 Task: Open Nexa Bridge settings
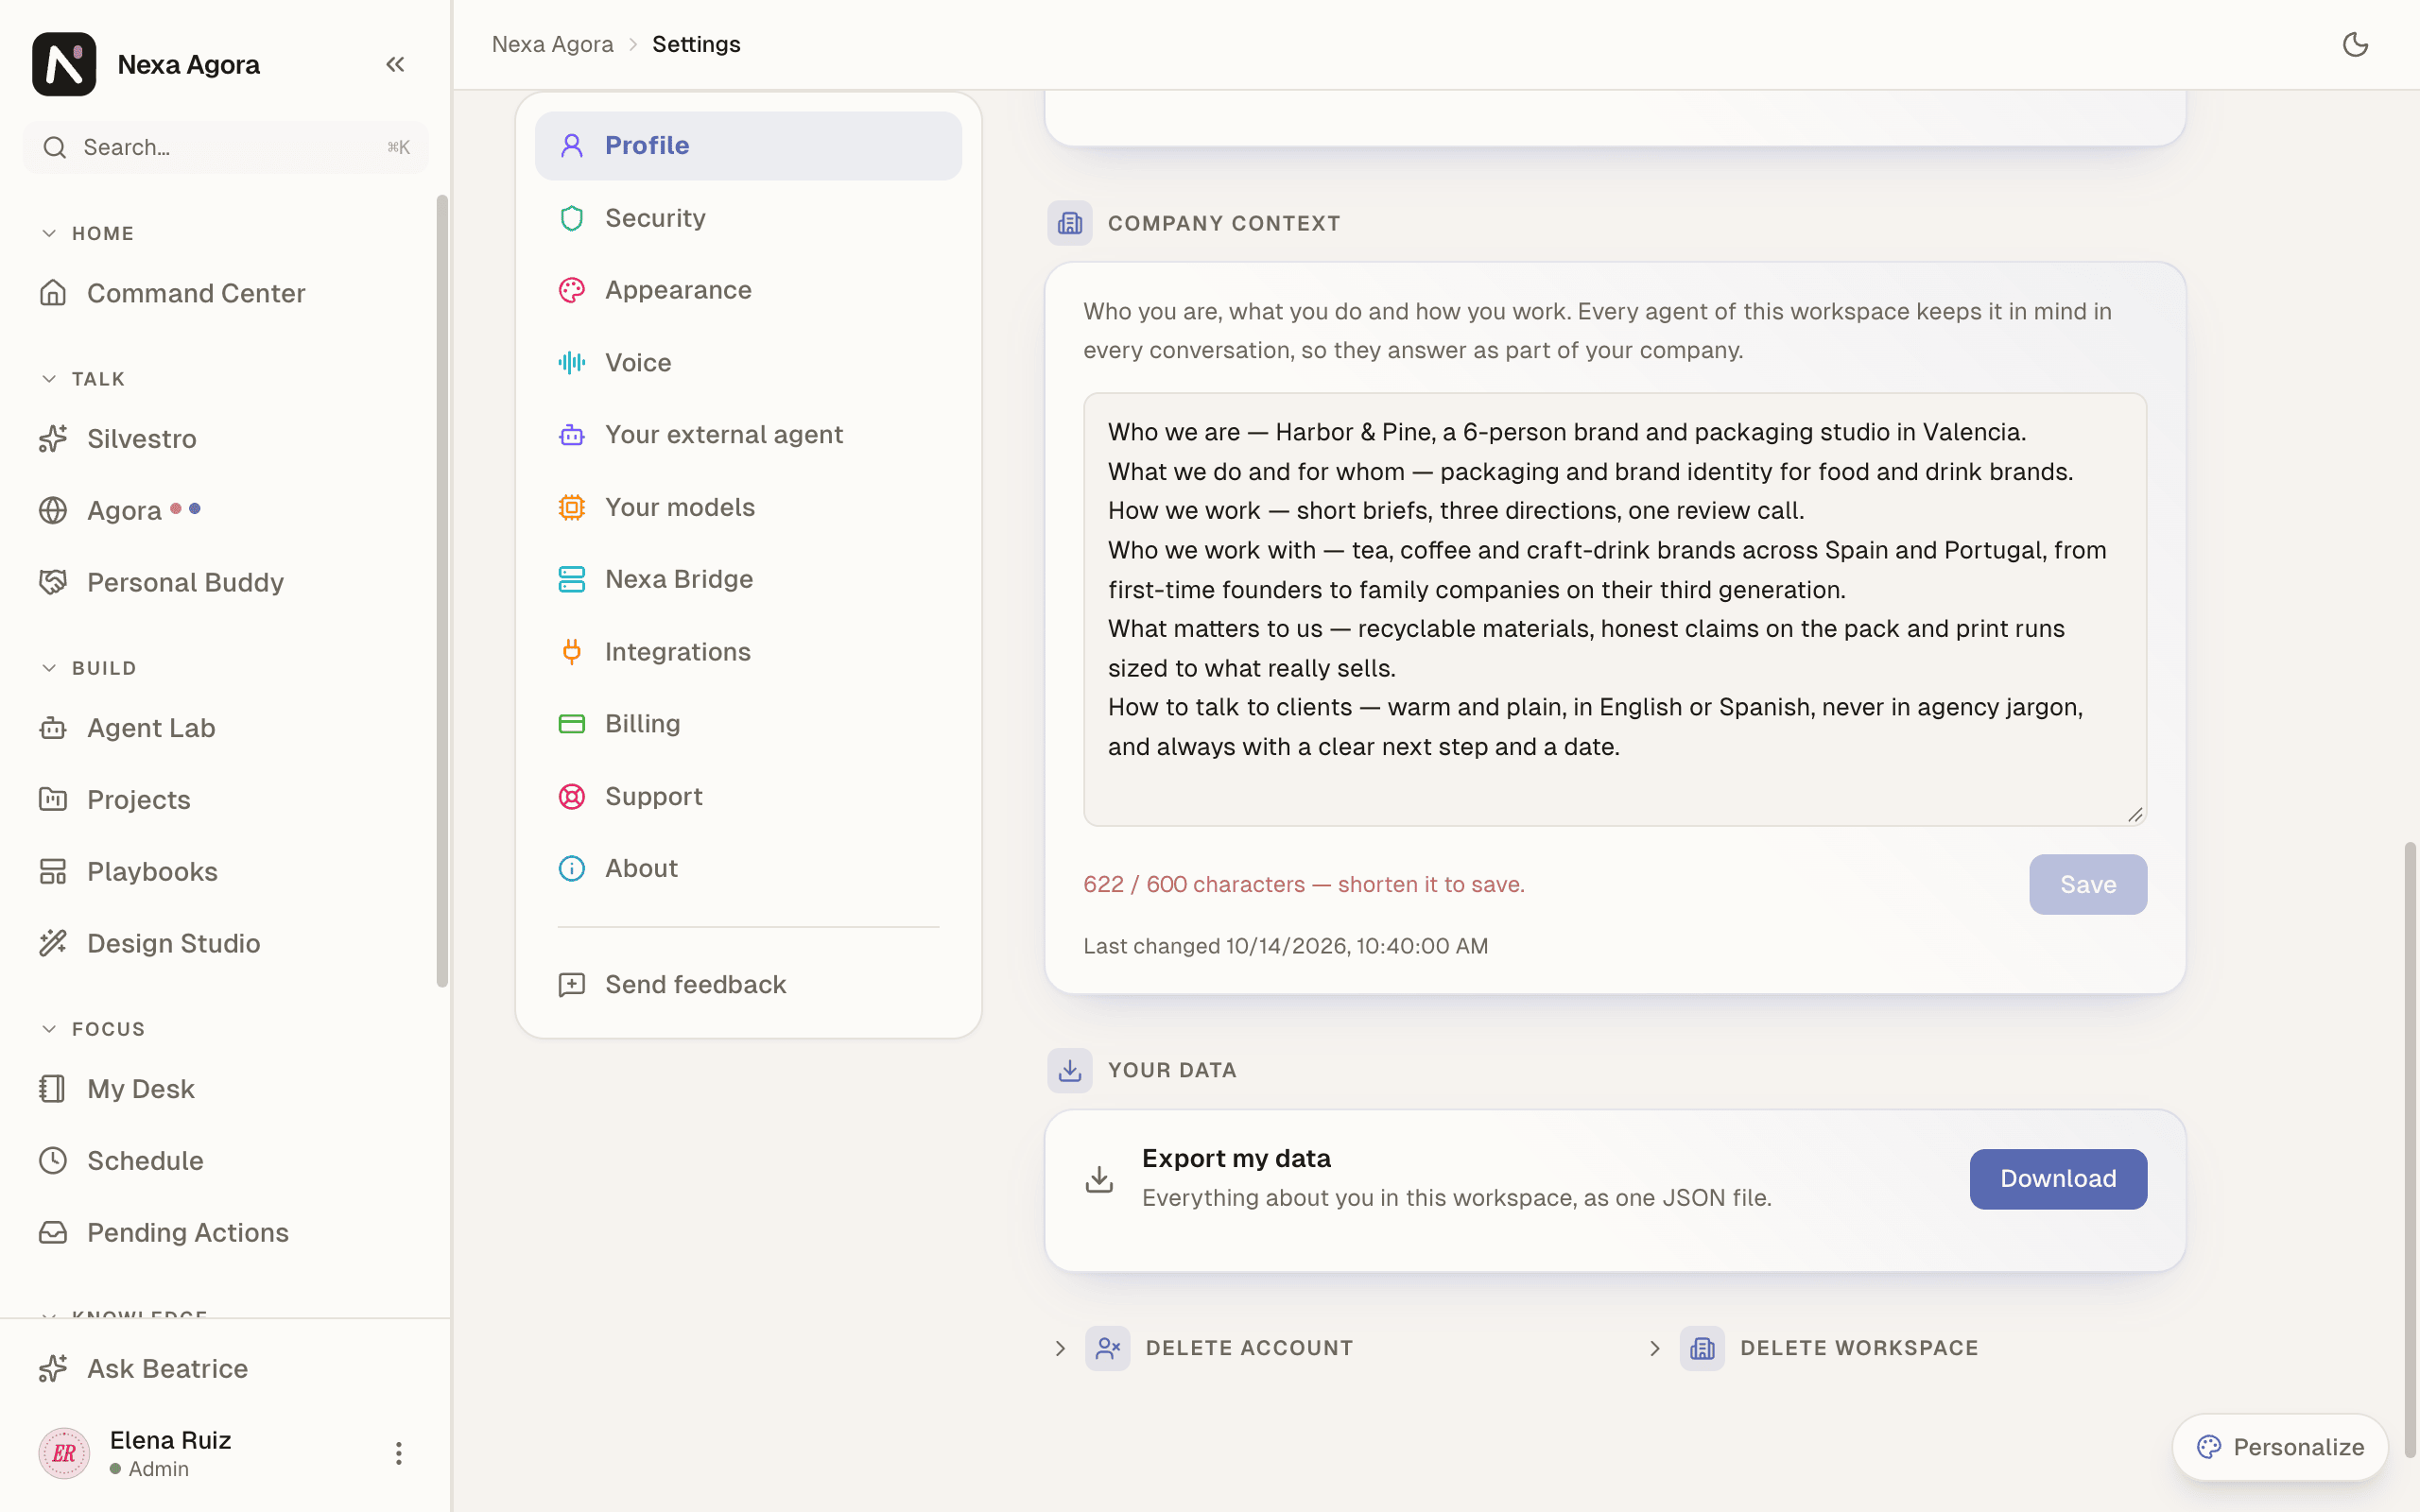(748, 579)
